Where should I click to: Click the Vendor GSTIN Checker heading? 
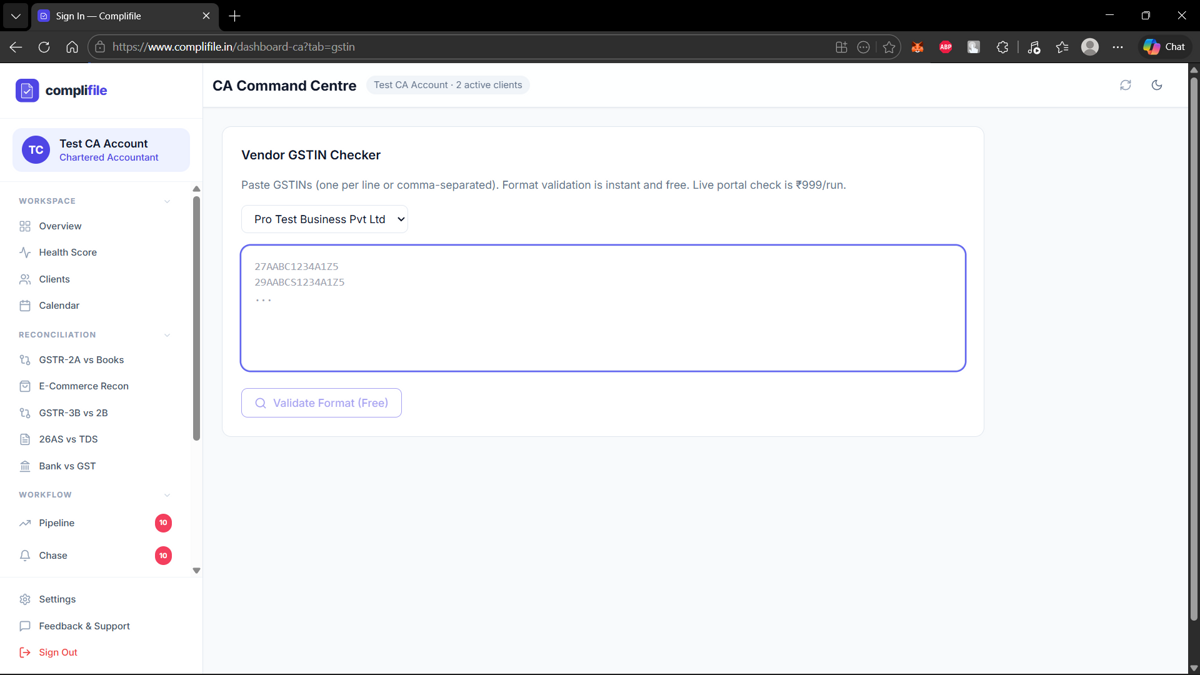311,155
